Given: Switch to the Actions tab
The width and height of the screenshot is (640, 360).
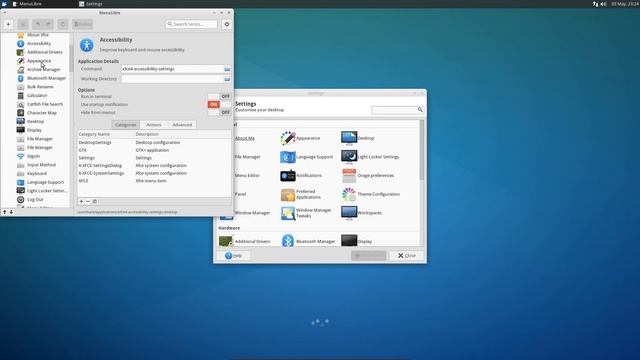Looking at the screenshot, I should coord(154,124).
